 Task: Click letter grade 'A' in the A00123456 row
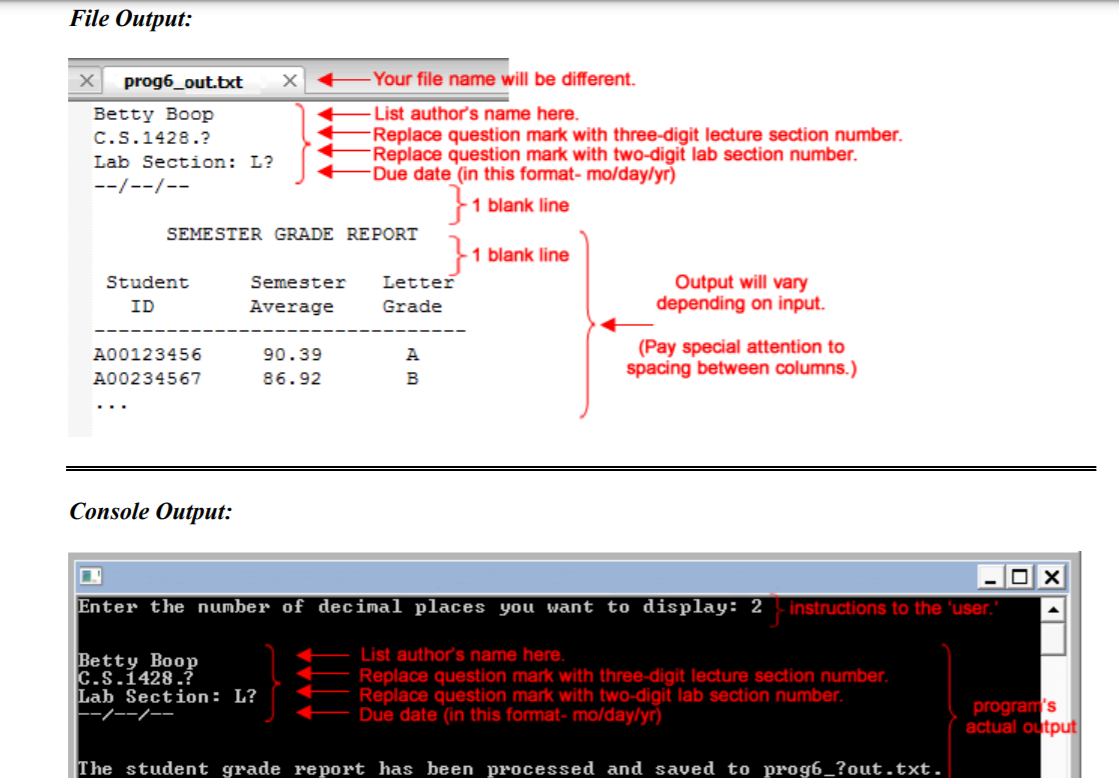(x=412, y=355)
